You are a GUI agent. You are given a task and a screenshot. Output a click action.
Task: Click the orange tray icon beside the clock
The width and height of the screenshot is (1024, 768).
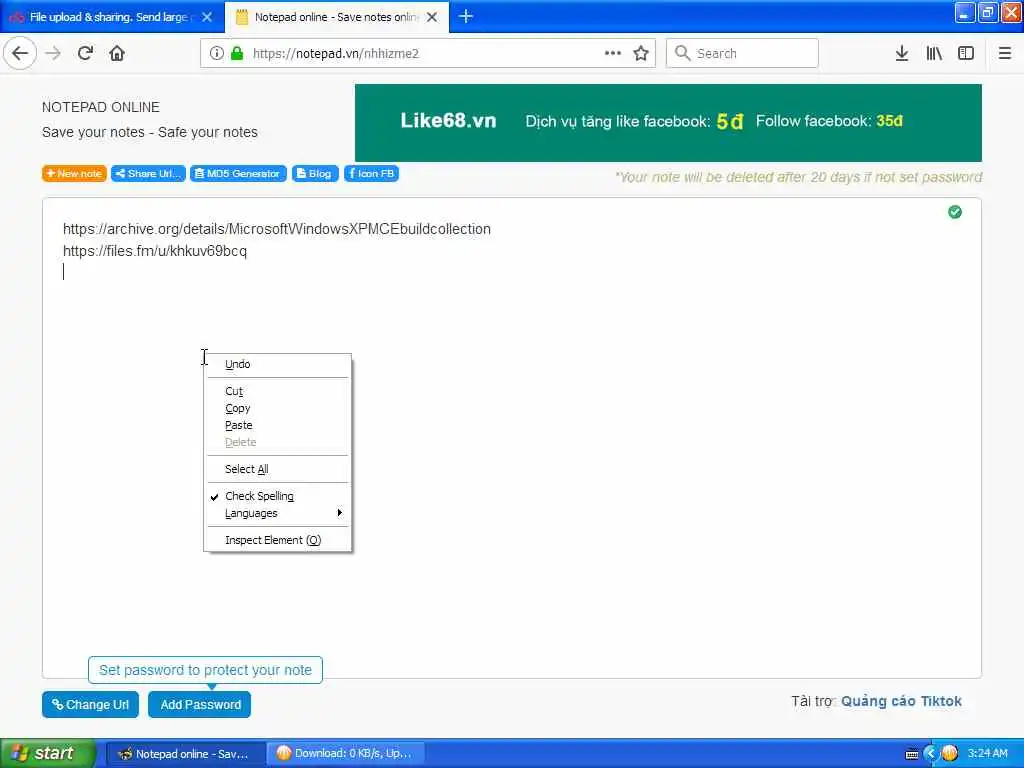950,753
